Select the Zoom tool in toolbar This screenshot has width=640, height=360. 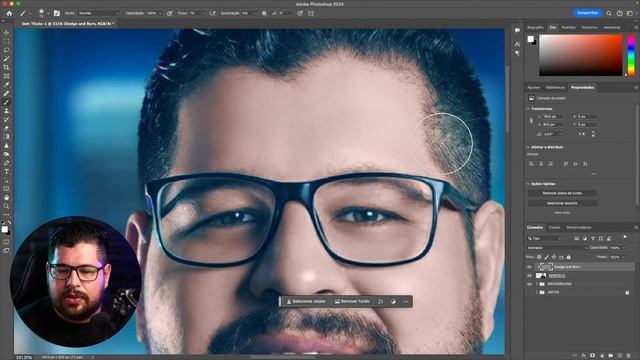6,206
